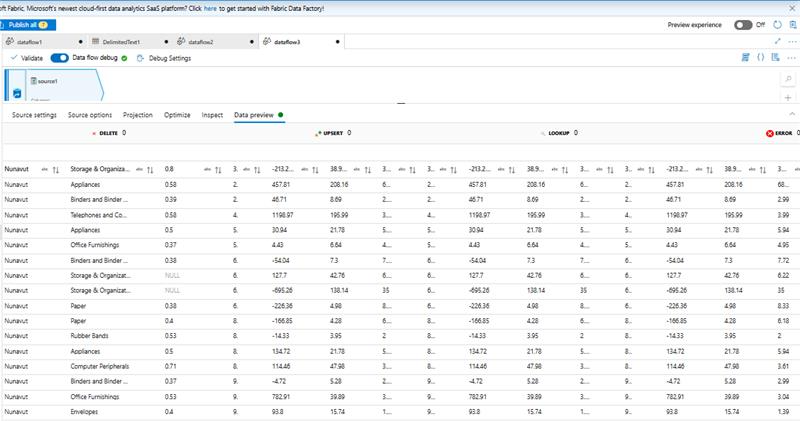Open the ellipsis menu in the tab strip
The image size is (800, 421).
click(x=792, y=41)
